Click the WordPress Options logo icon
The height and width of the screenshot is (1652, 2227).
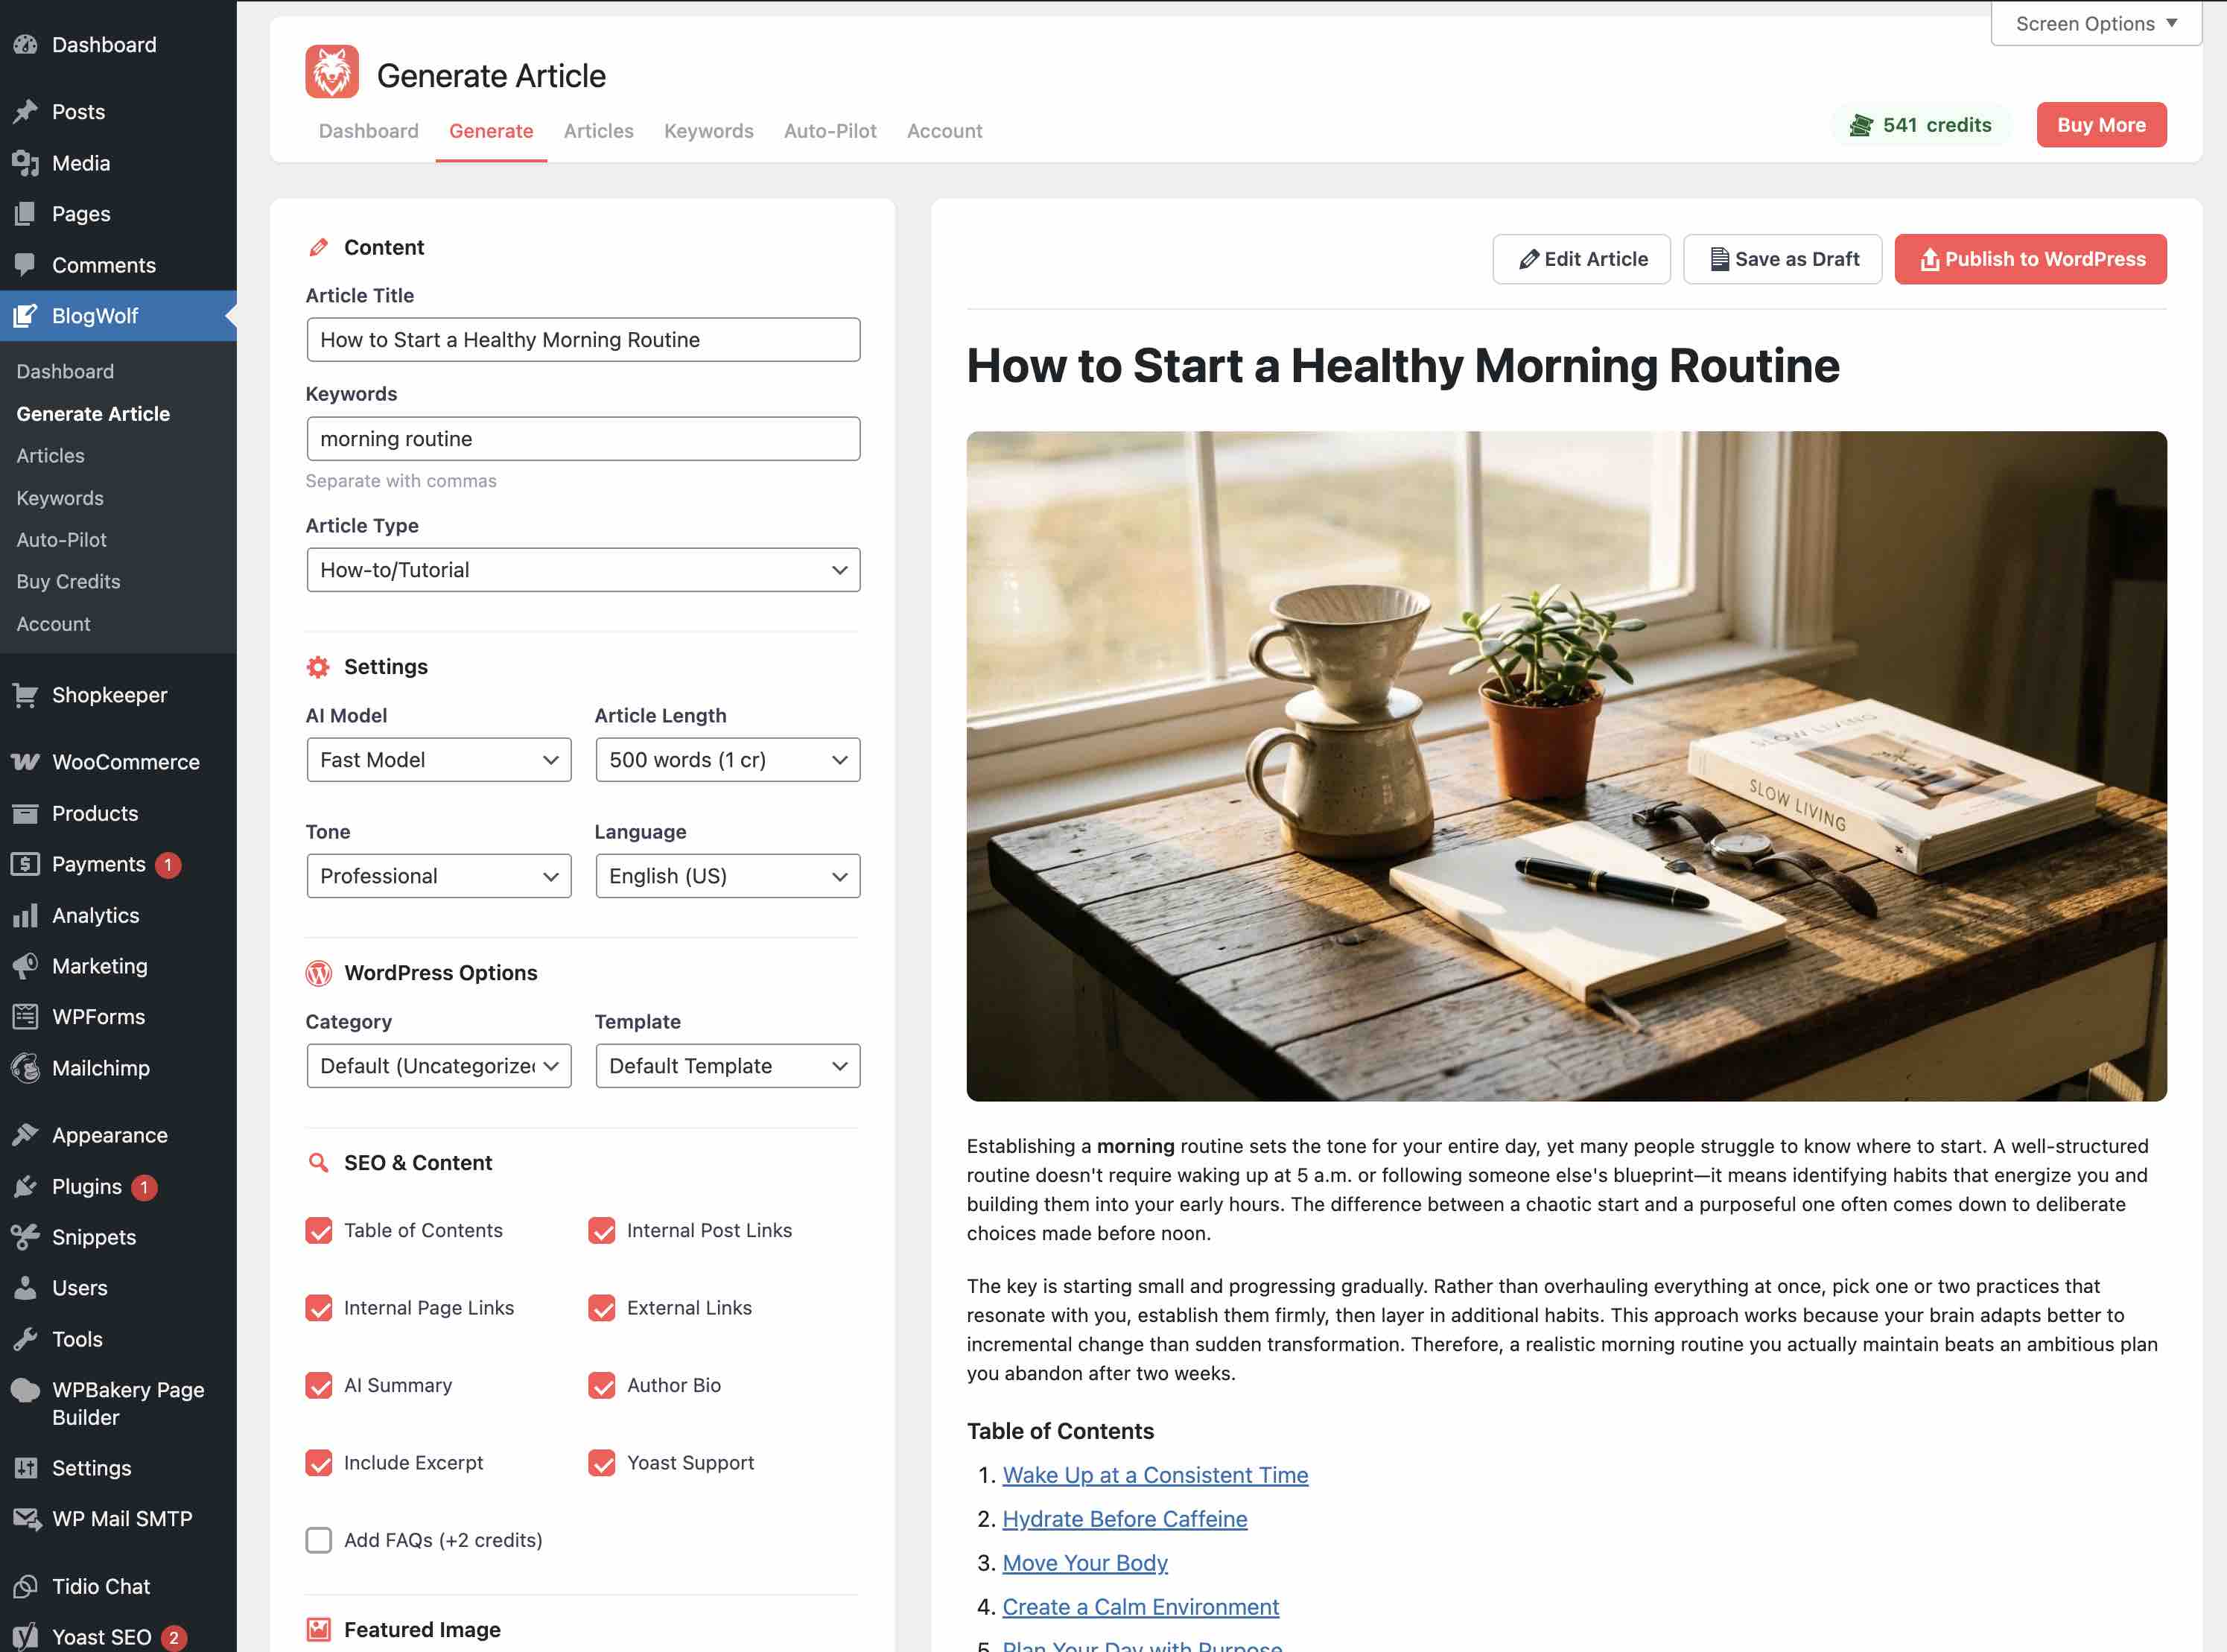coord(319,971)
